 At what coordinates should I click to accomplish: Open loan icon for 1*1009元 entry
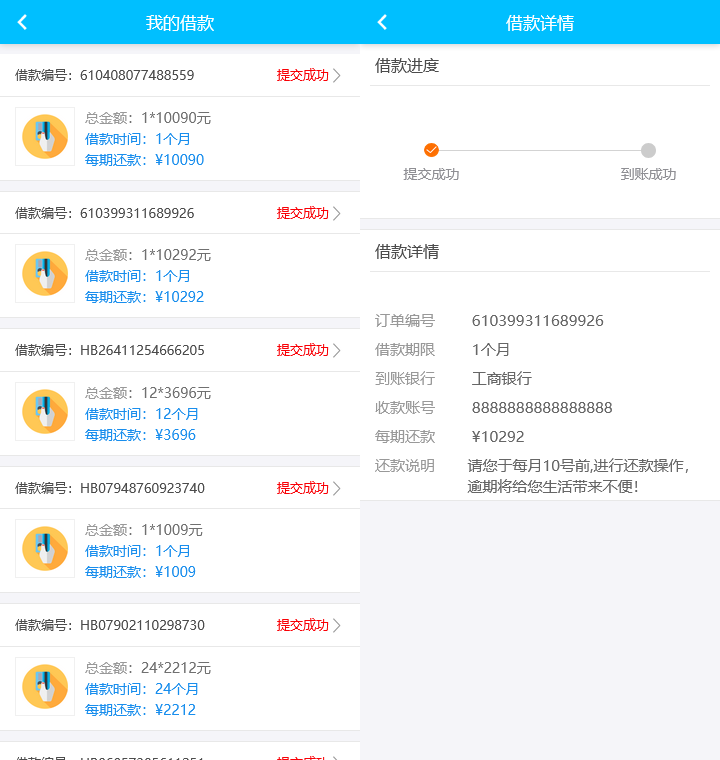[x=45, y=549]
